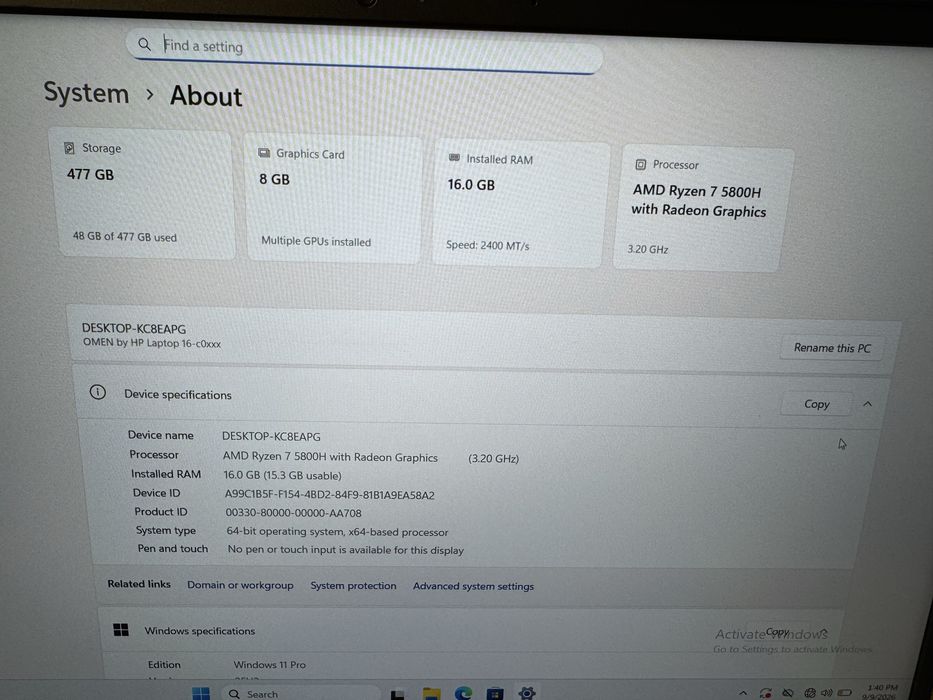This screenshot has width=933, height=700.
Task: Open Advanced system settings link
Action: [473, 586]
